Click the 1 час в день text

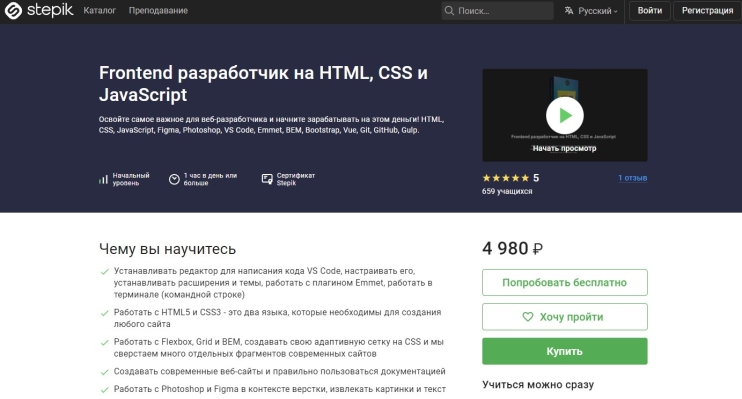tap(210, 179)
